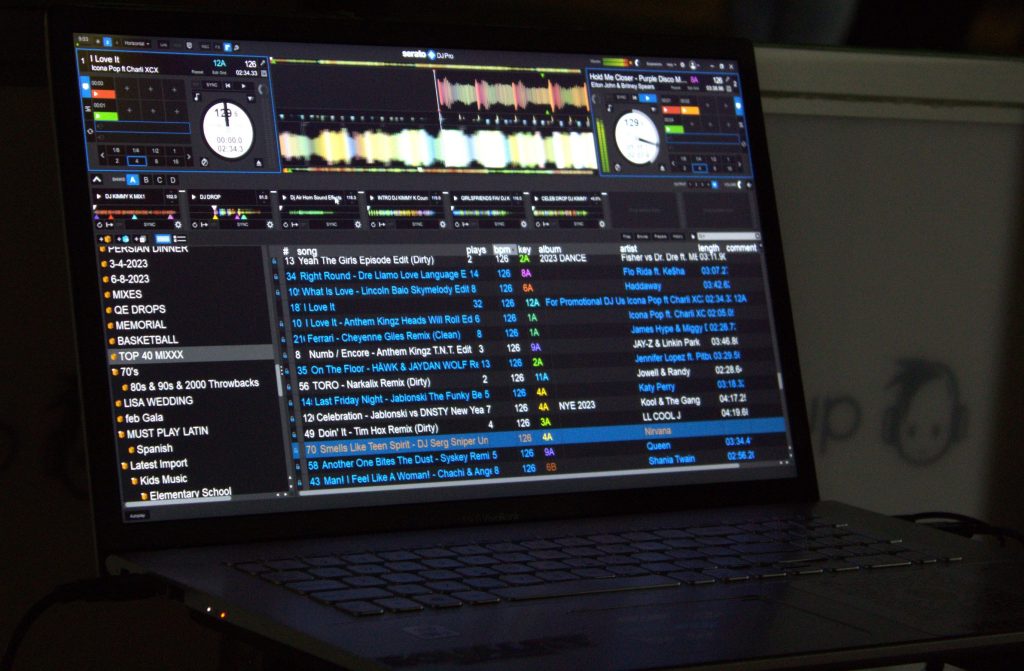This screenshot has height=671, width=1024.
Task: Click the library search field
Action: click(727, 236)
